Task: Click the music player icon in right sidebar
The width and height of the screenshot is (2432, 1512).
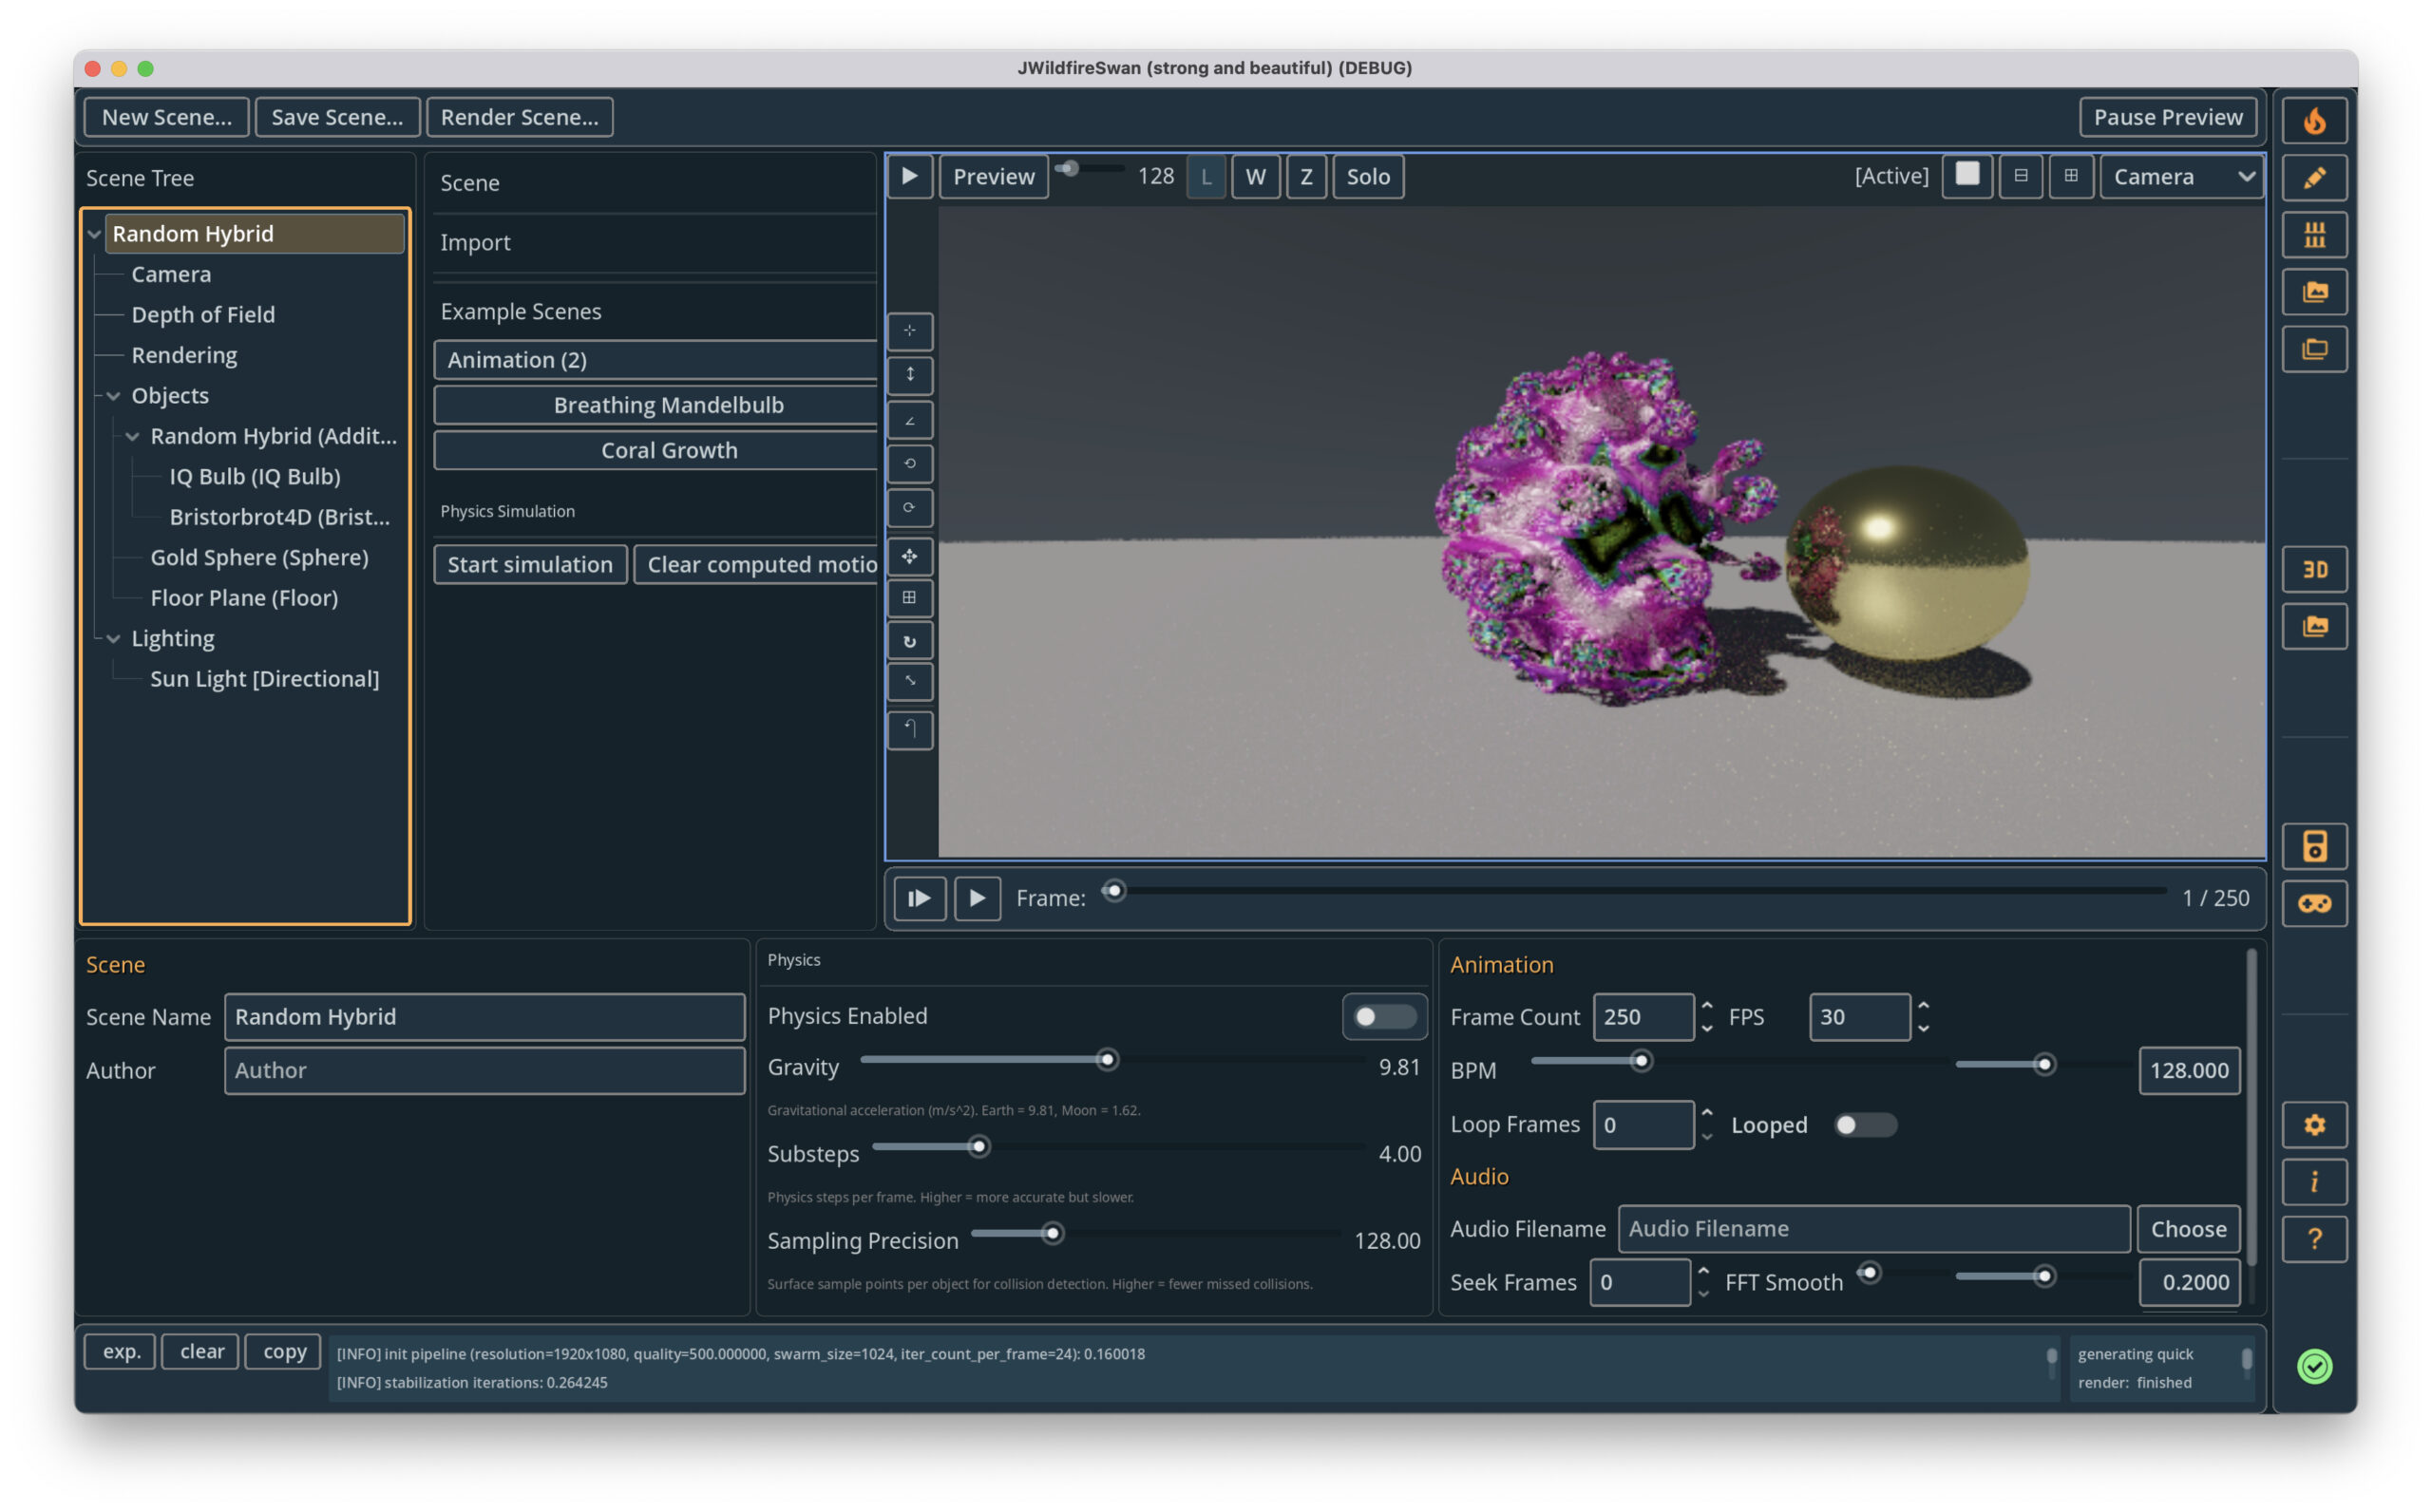Action: click(x=2313, y=846)
